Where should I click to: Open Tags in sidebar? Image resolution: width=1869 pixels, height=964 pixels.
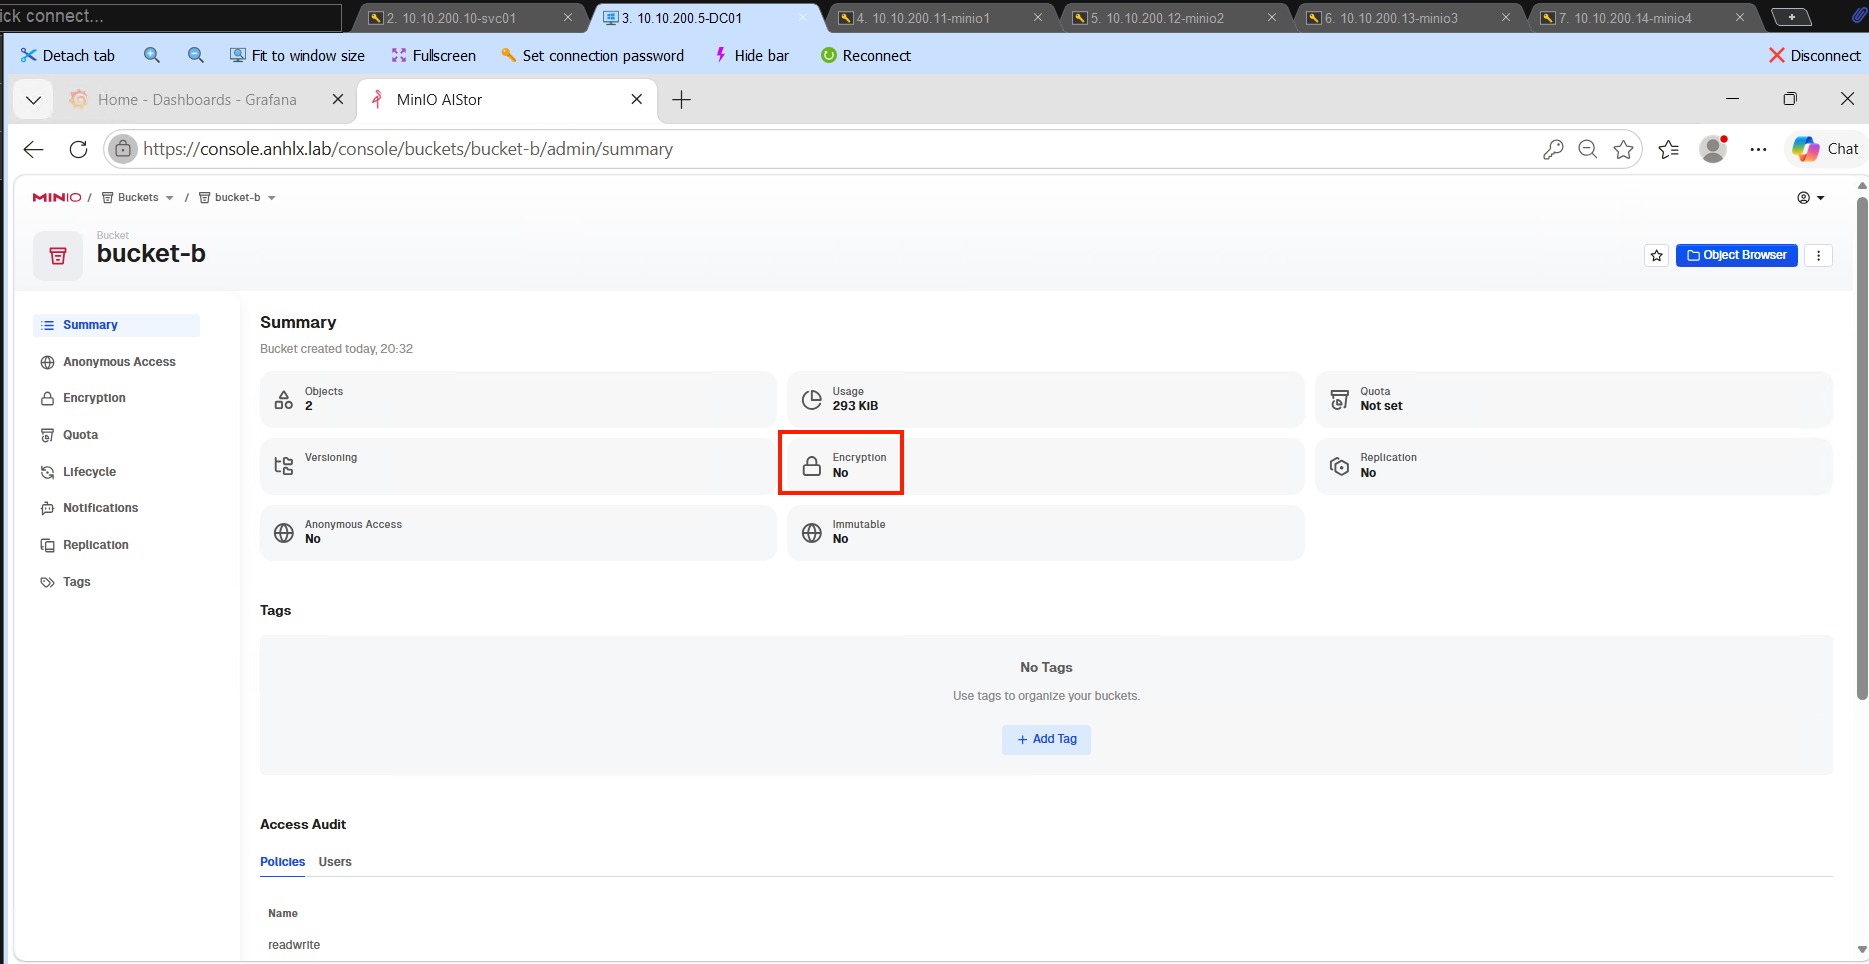65,582
